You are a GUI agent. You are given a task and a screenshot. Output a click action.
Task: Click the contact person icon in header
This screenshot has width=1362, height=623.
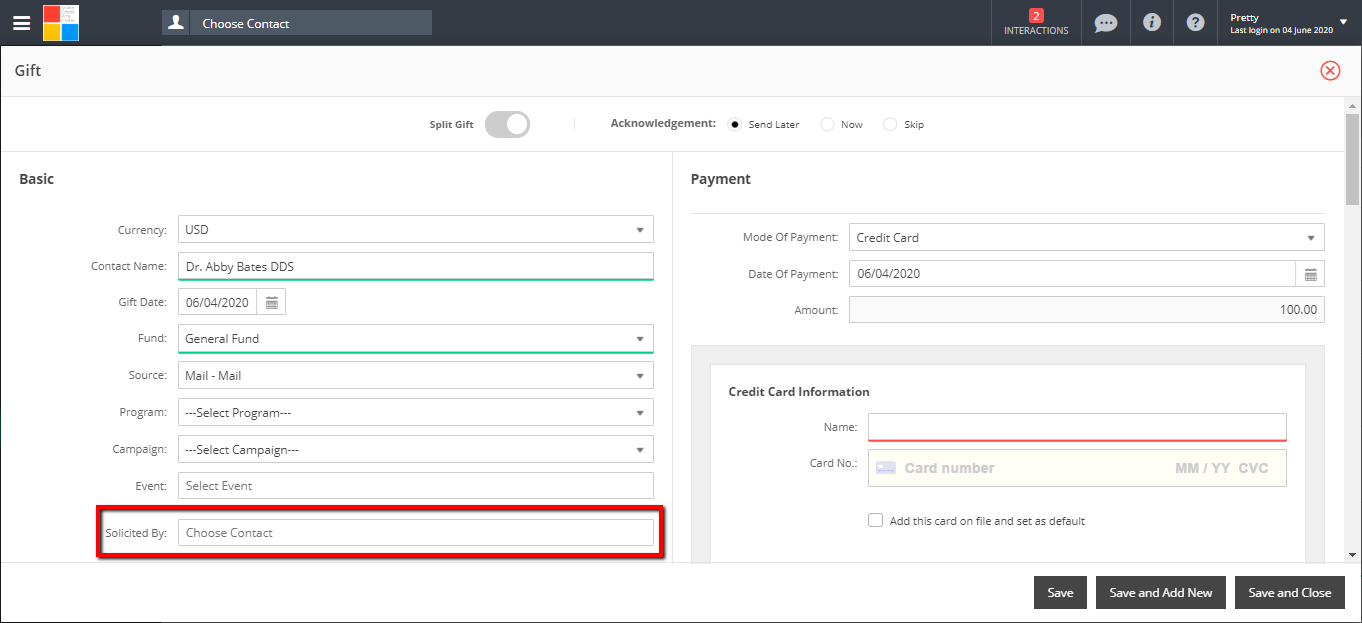(x=176, y=22)
